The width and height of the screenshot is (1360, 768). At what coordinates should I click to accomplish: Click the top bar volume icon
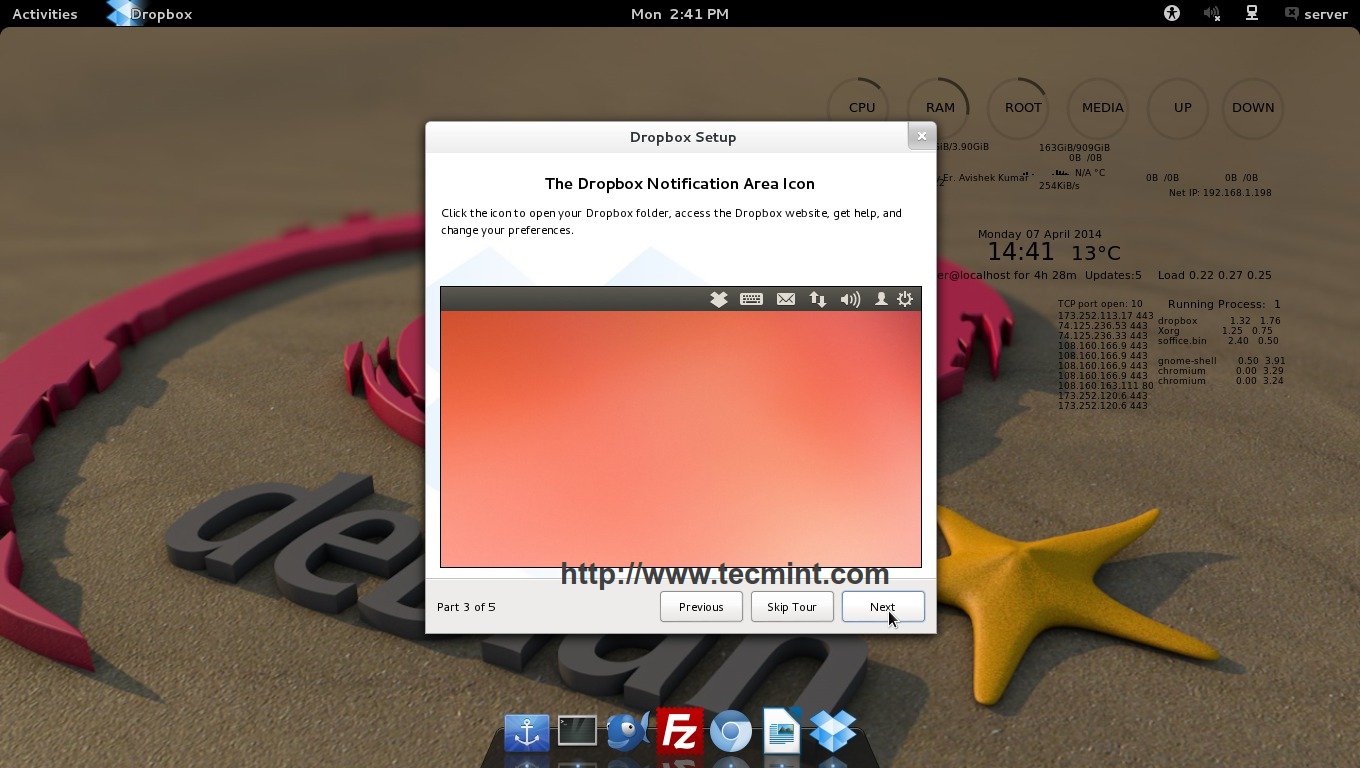[x=1212, y=14]
